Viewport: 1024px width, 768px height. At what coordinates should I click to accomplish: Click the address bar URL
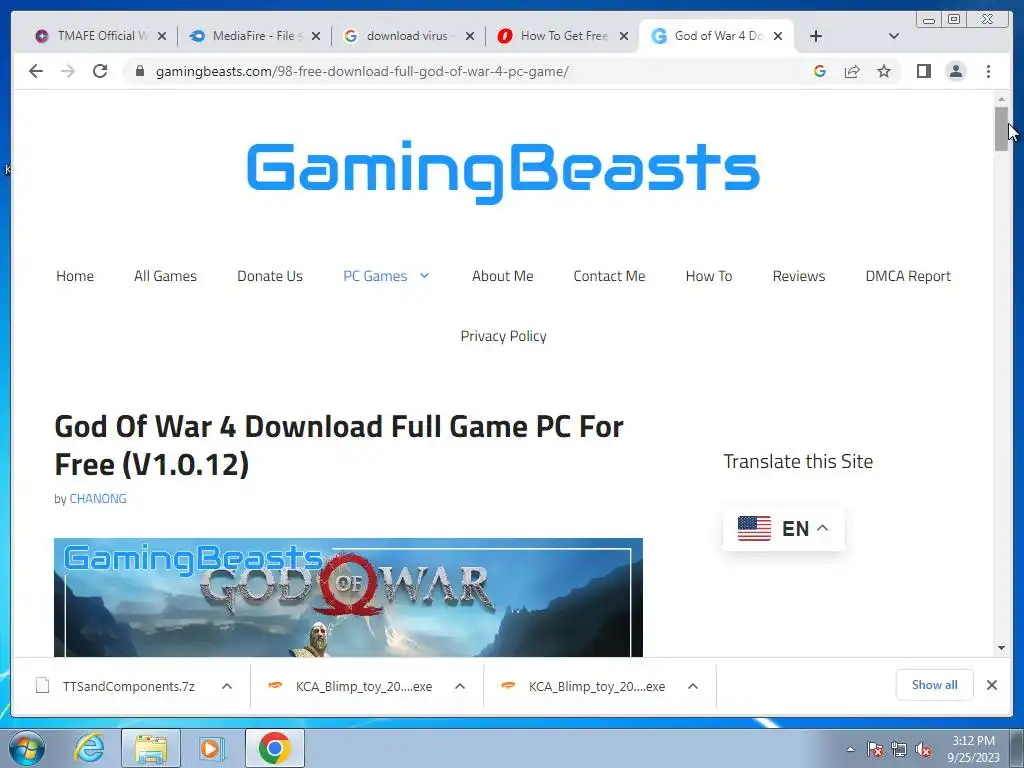coord(362,71)
